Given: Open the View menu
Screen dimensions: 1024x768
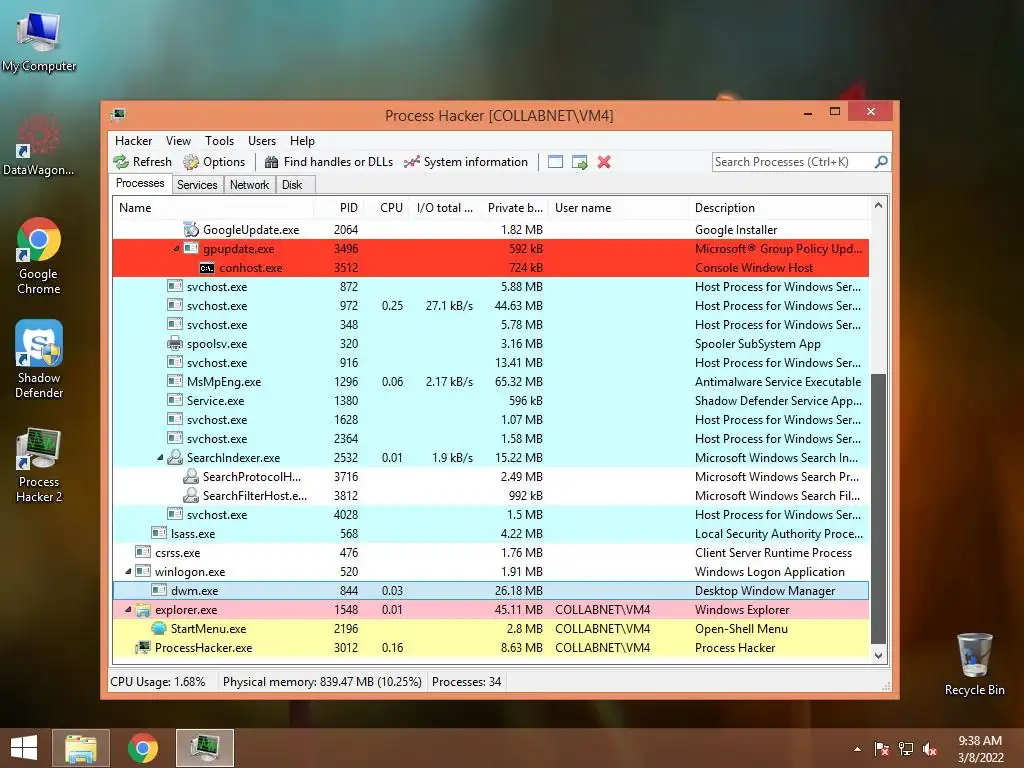Looking at the screenshot, I should click(x=178, y=141).
